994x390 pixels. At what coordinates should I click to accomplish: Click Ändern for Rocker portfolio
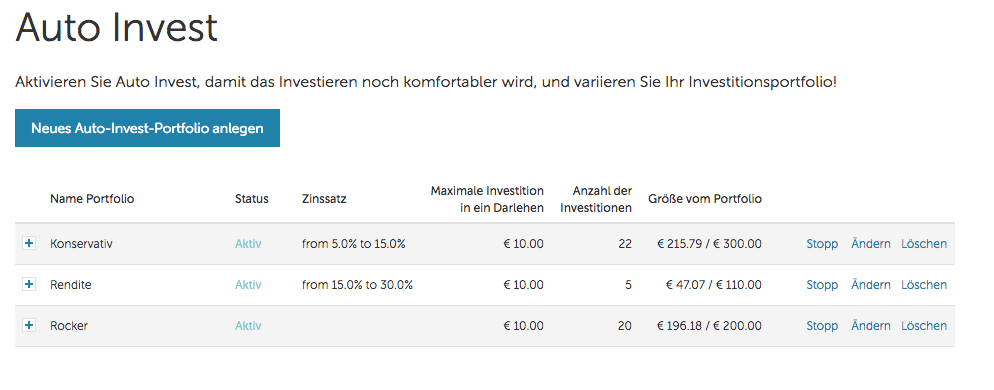point(870,326)
